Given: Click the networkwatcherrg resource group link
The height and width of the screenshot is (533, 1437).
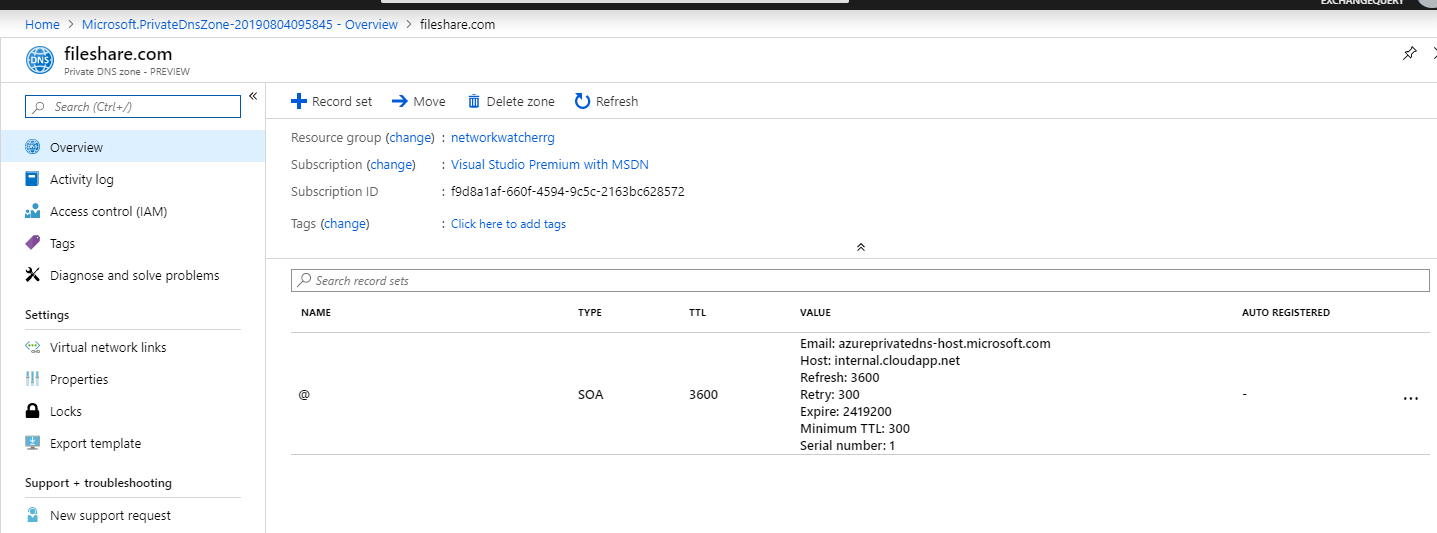Looking at the screenshot, I should [501, 137].
